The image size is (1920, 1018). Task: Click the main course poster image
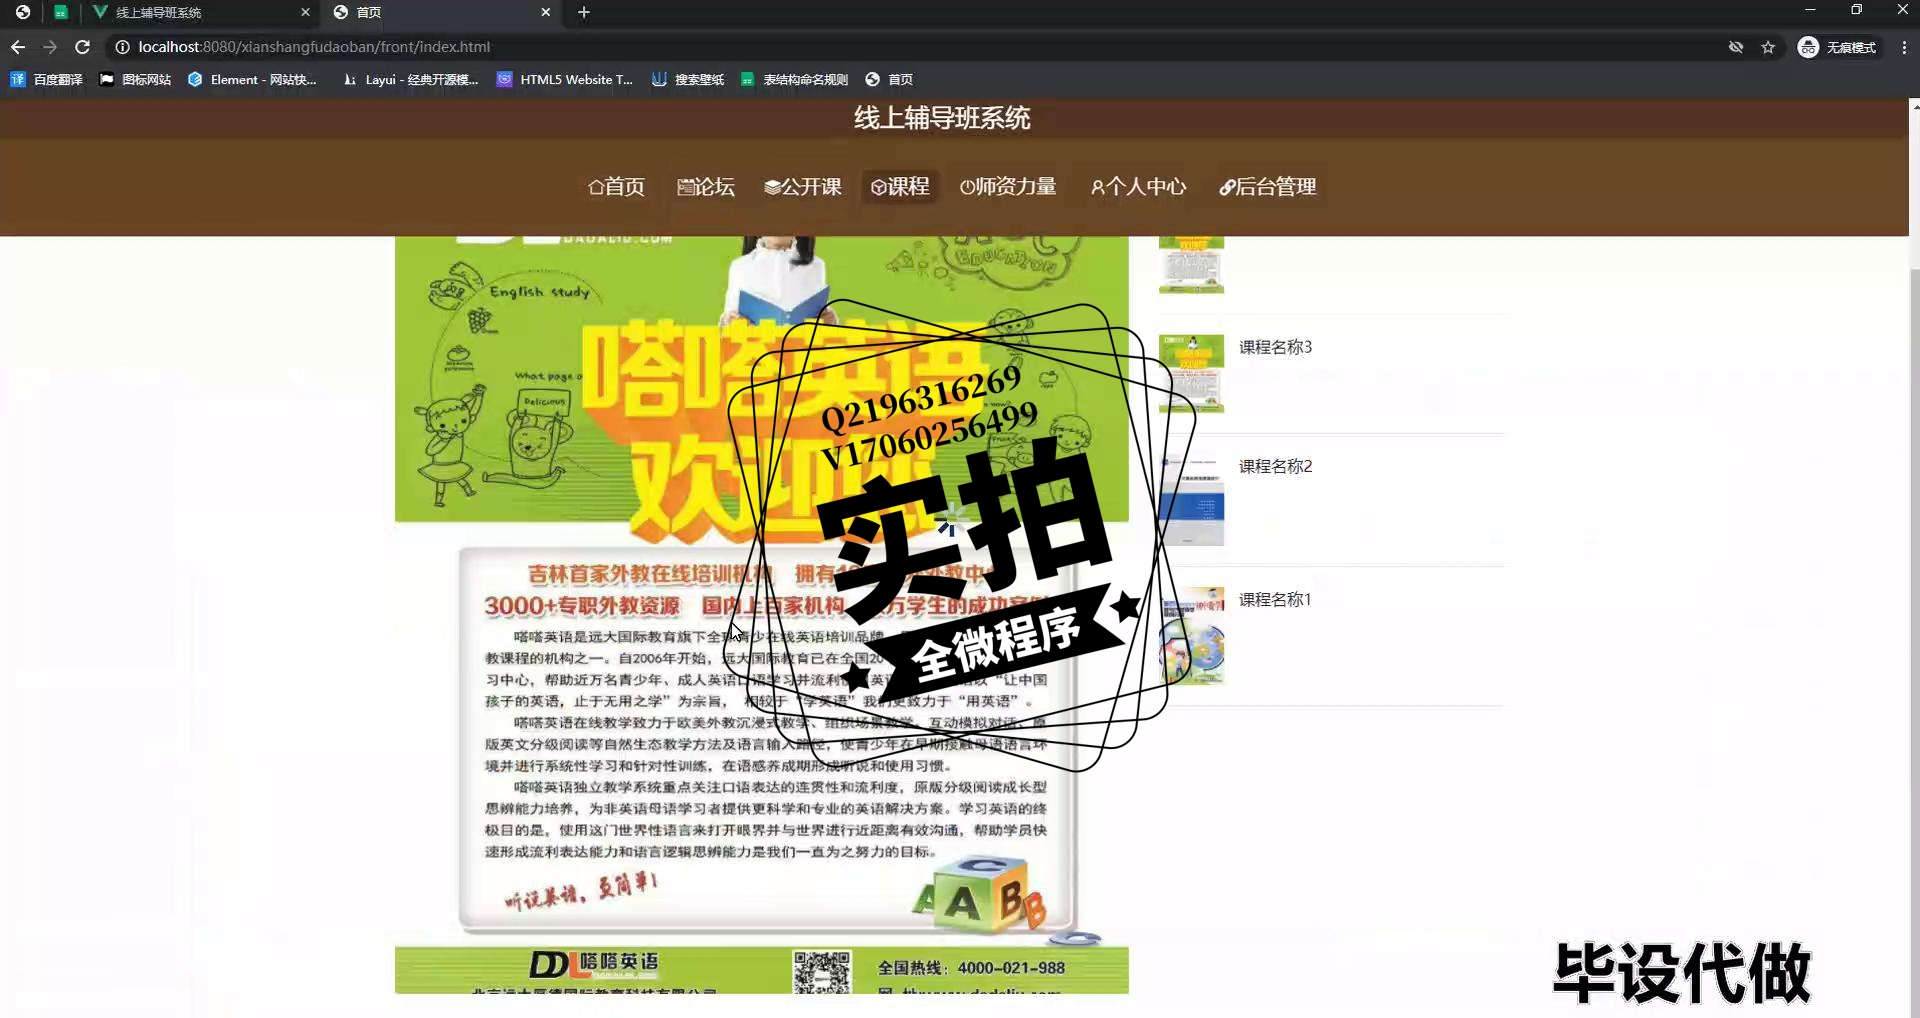[762, 615]
